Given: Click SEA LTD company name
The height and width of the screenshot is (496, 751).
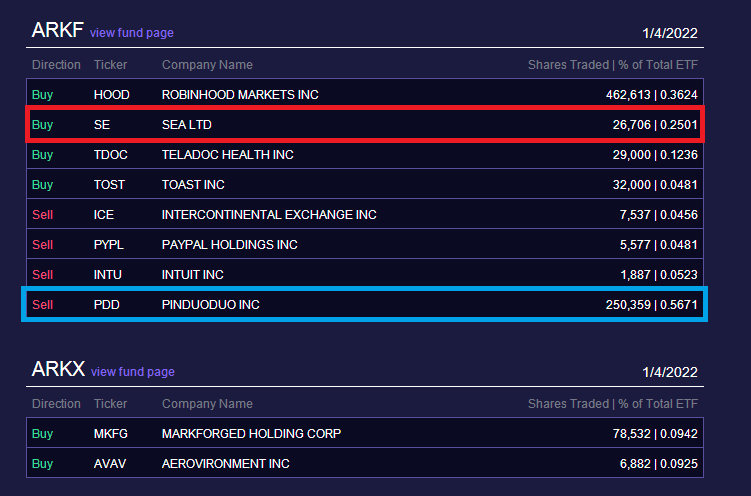Looking at the screenshot, I should coord(187,125).
